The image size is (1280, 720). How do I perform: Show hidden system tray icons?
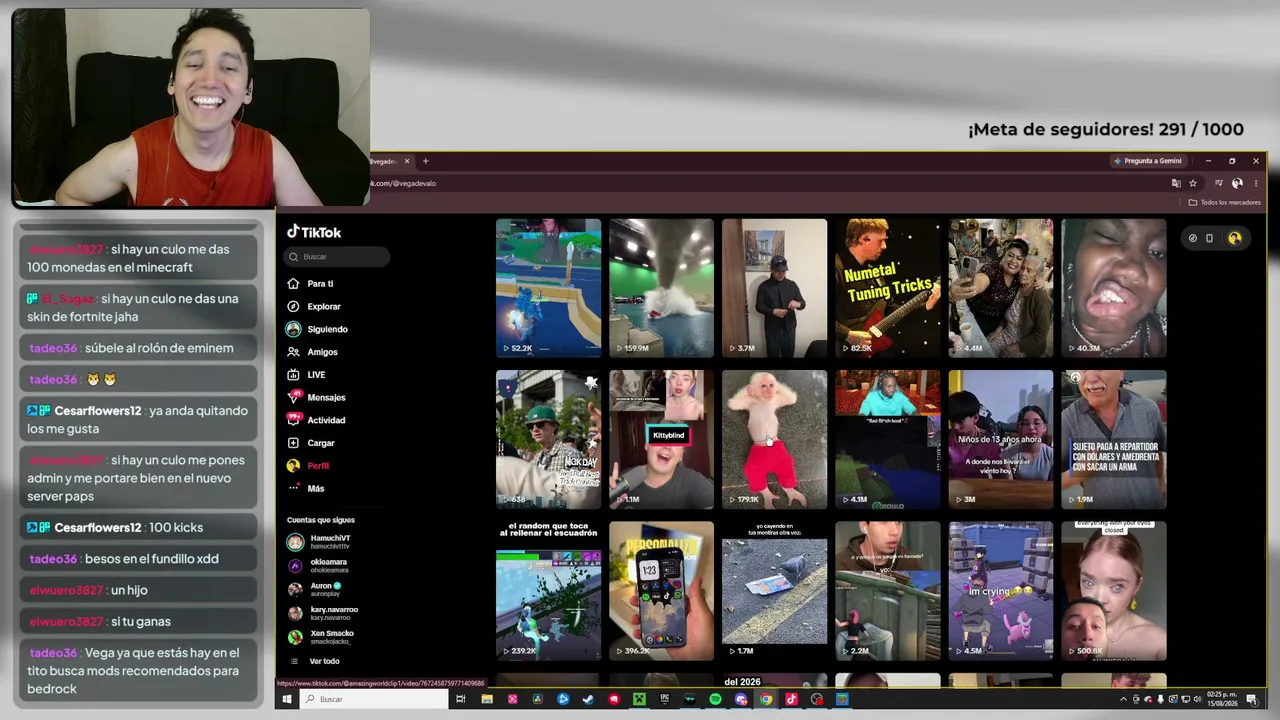tap(1123, 699)
